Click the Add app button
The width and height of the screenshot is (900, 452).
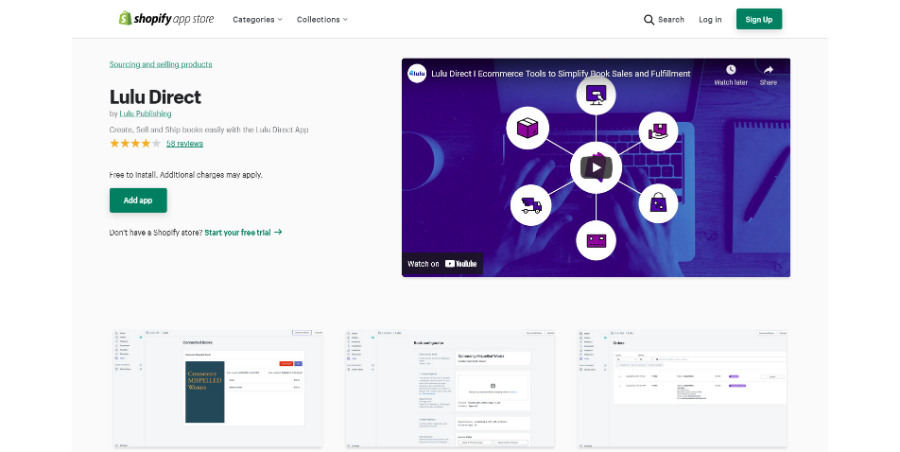[x=138, y=200]
